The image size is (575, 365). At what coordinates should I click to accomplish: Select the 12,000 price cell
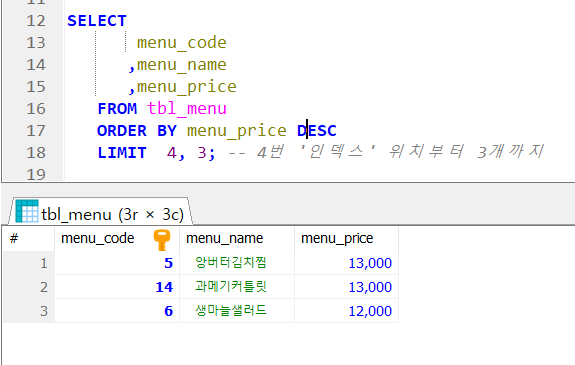[x=347, y=311]
